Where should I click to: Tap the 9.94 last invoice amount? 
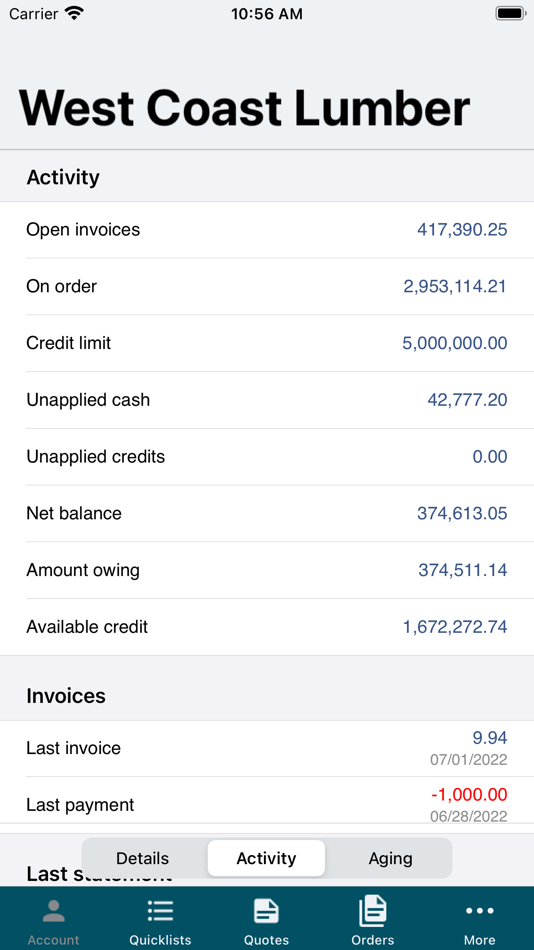coord(490,737)
